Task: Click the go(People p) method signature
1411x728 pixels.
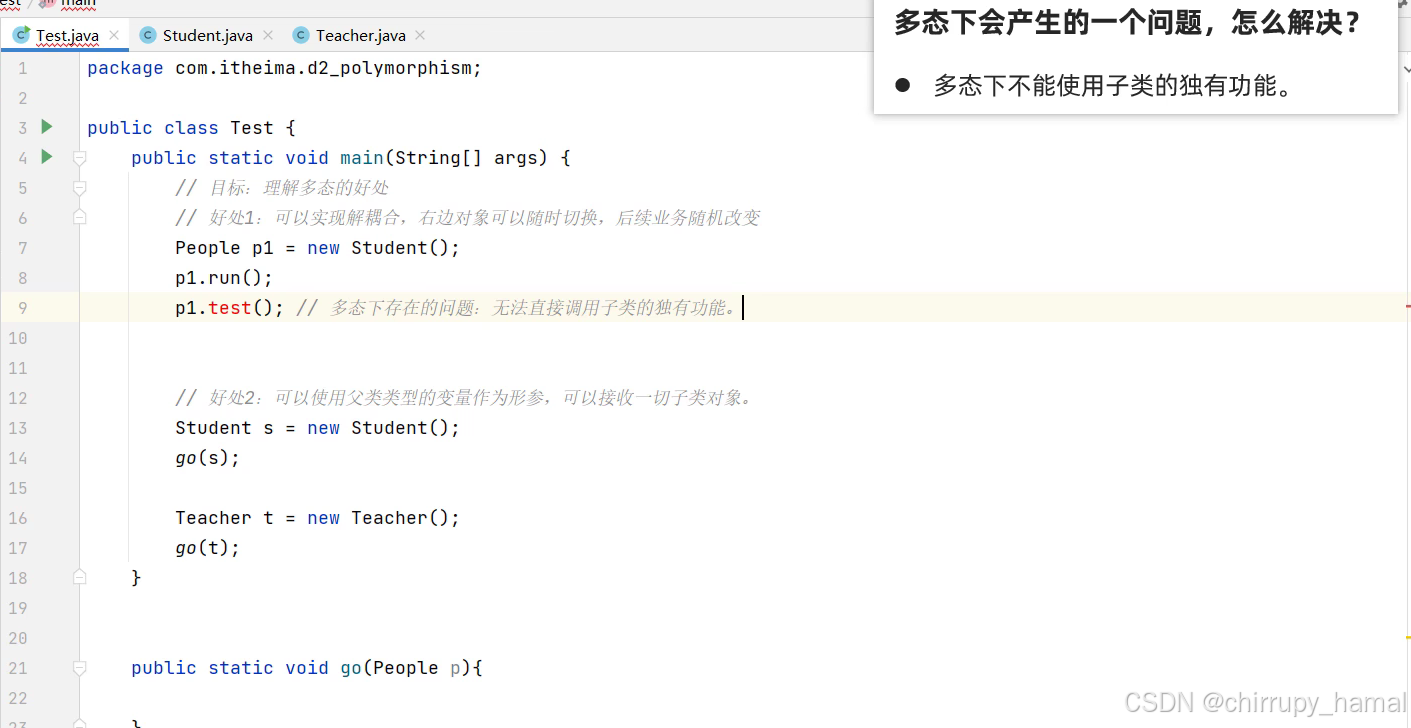Action: point(307,668)
